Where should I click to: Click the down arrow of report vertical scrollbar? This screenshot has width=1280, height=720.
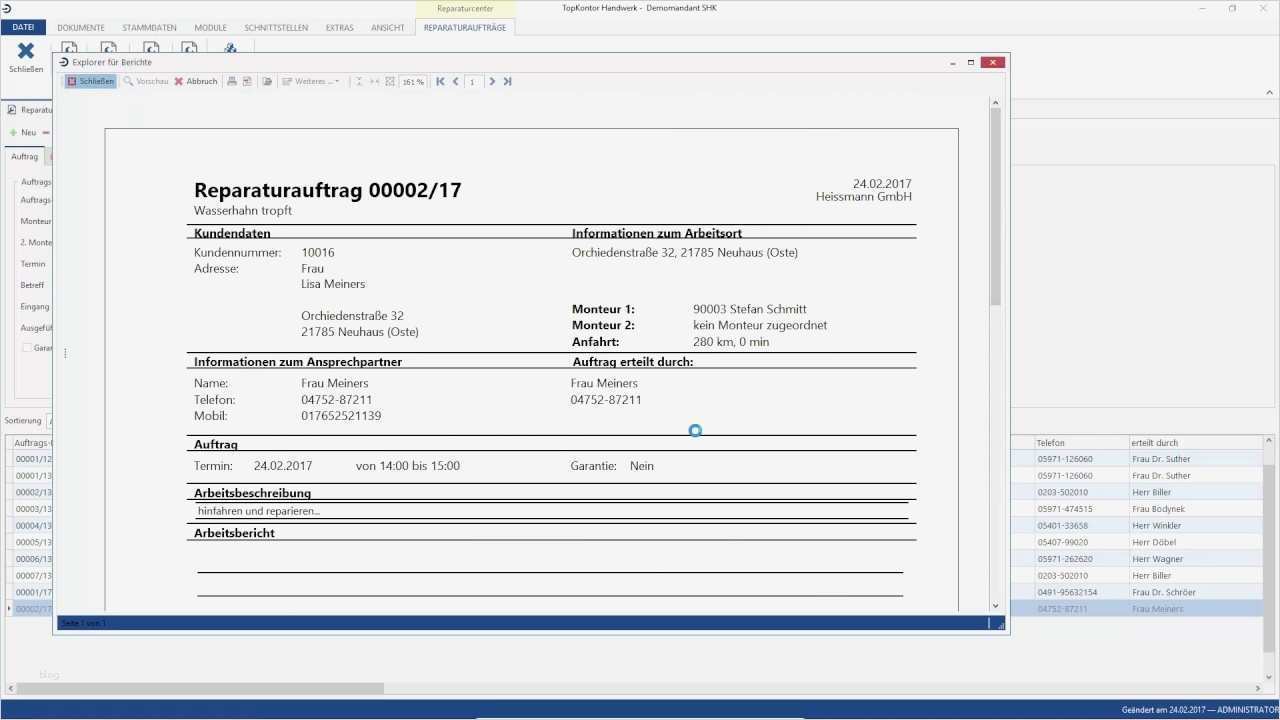pyautogui.click(x=995, y=606)
